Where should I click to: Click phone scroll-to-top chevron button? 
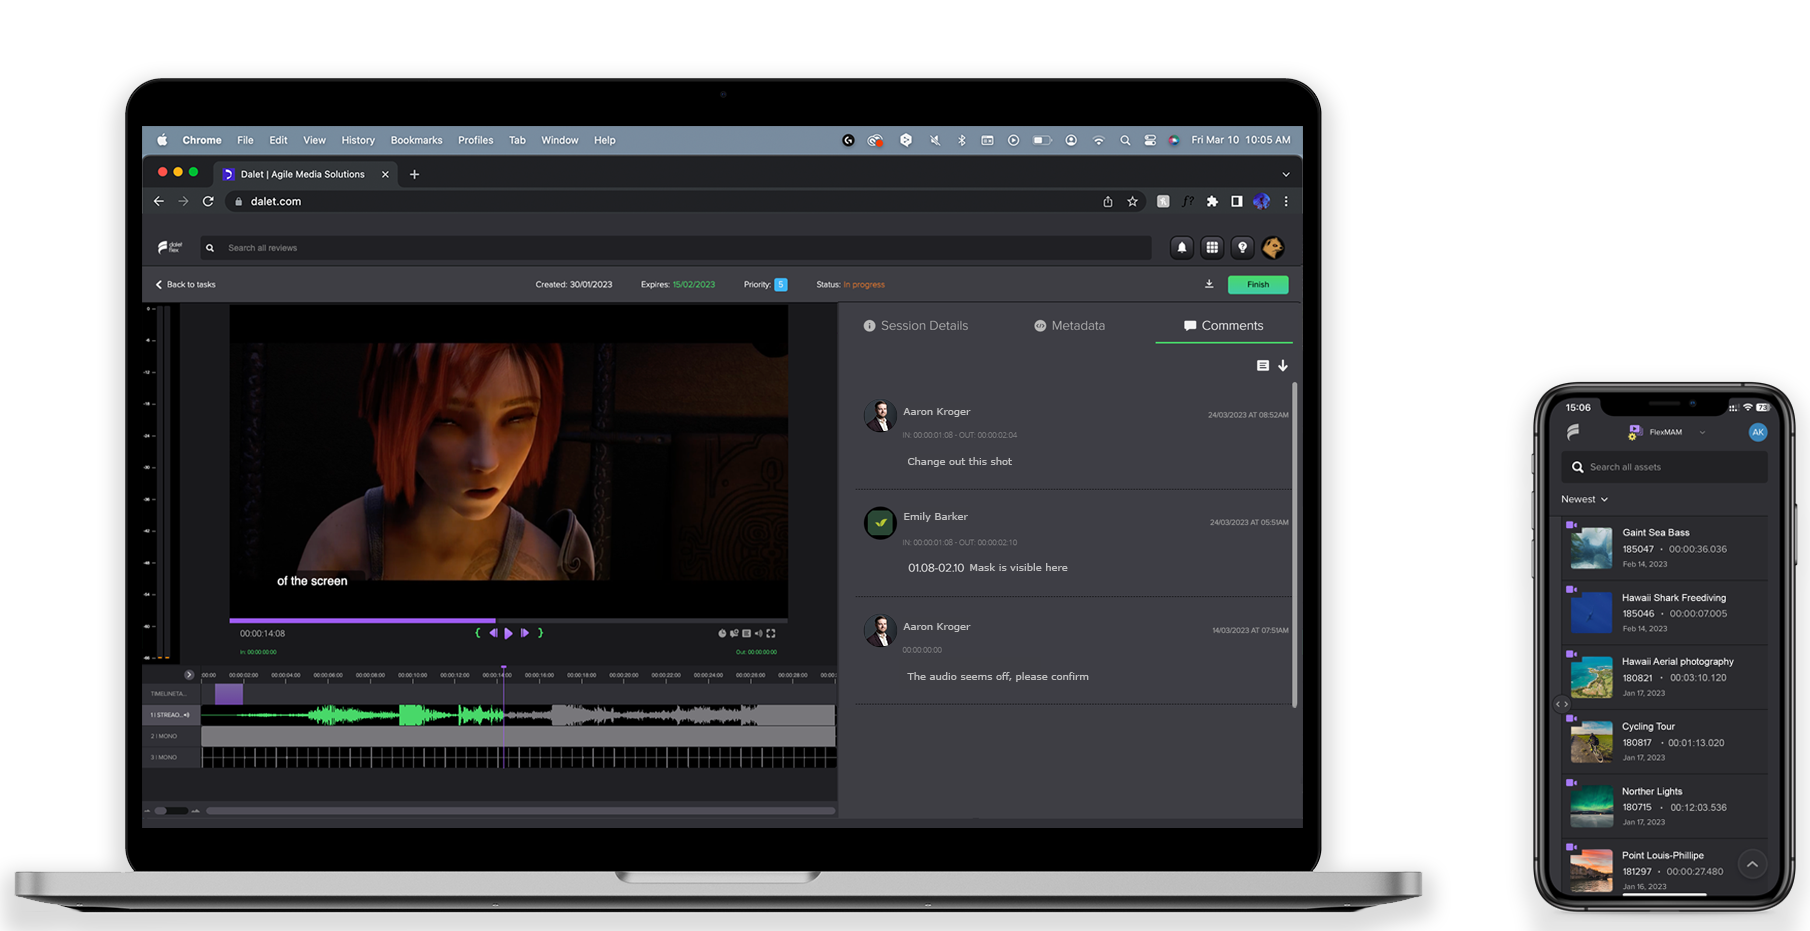point(1752,864)
